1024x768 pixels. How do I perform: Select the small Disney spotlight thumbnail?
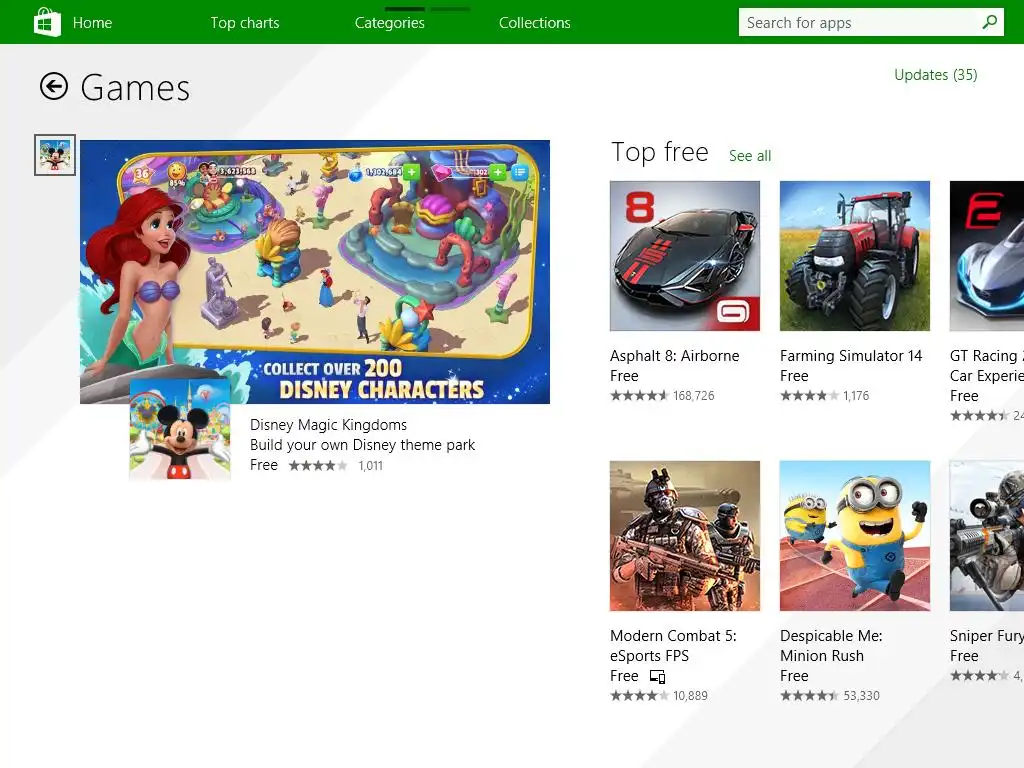click(55, 155)
